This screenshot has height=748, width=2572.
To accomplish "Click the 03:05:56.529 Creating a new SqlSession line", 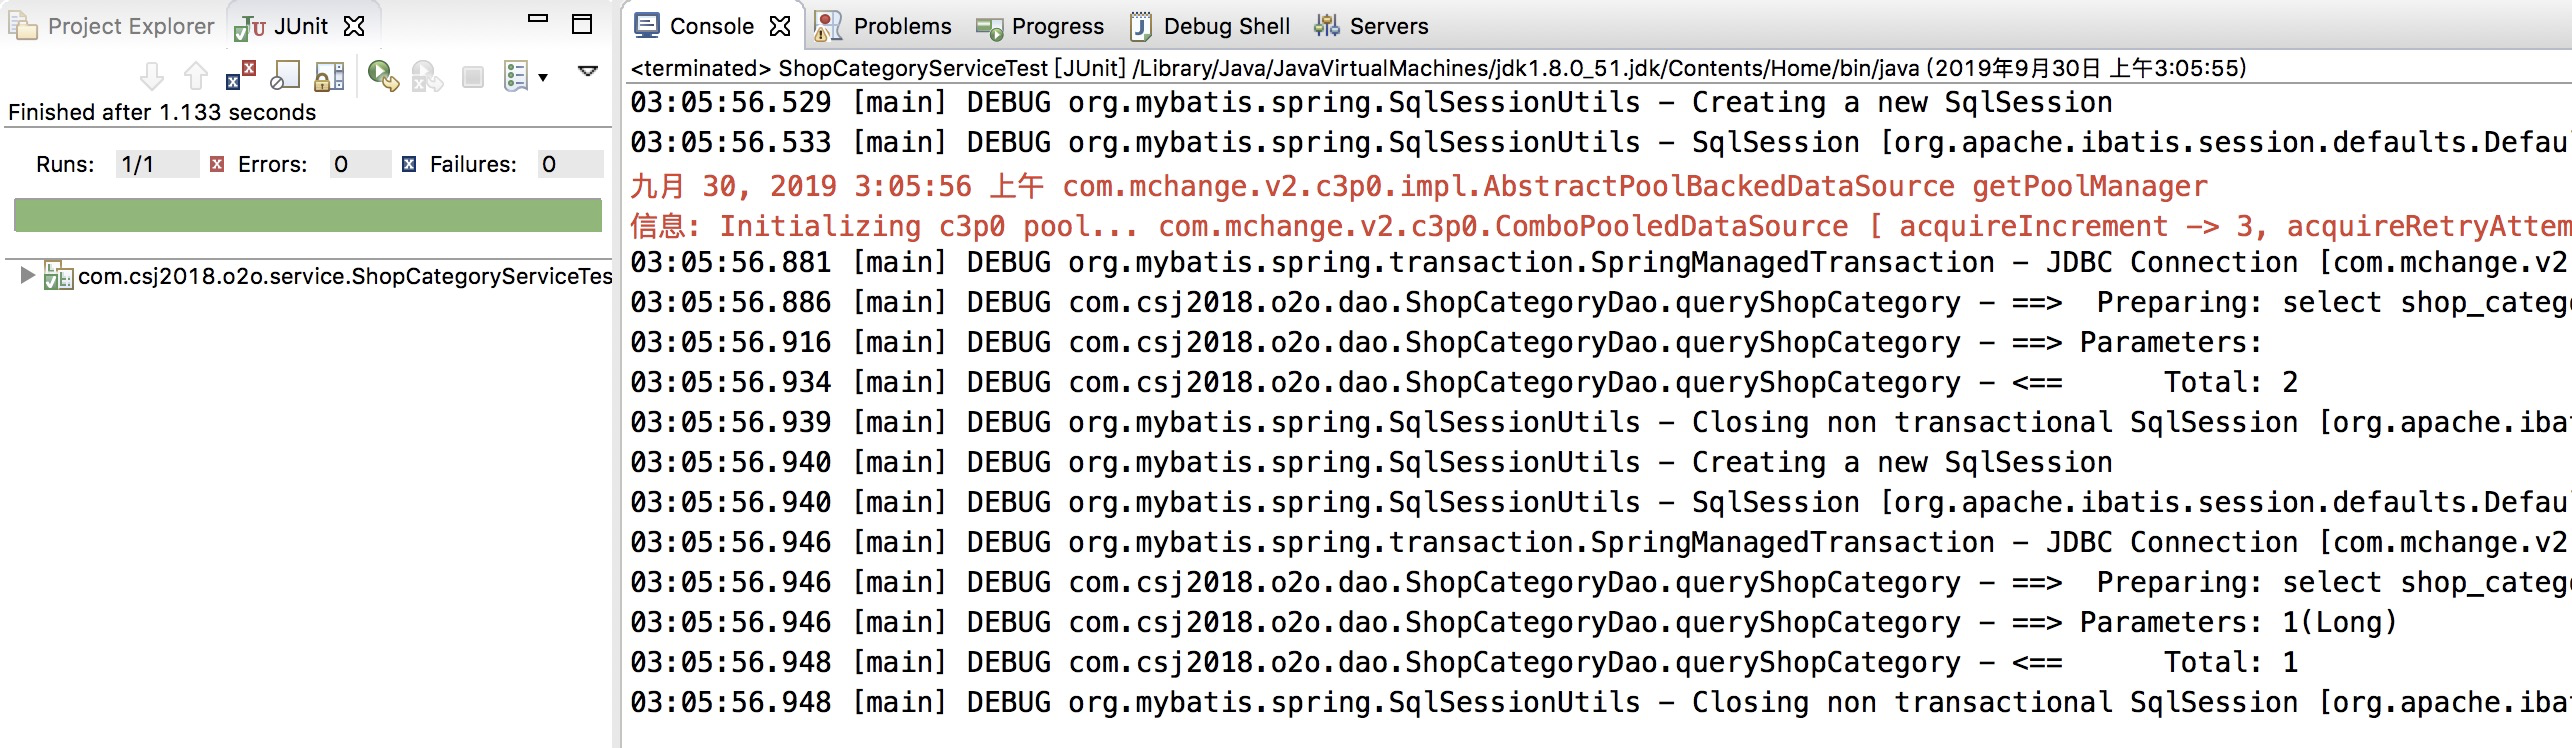I will point(1371,102).
